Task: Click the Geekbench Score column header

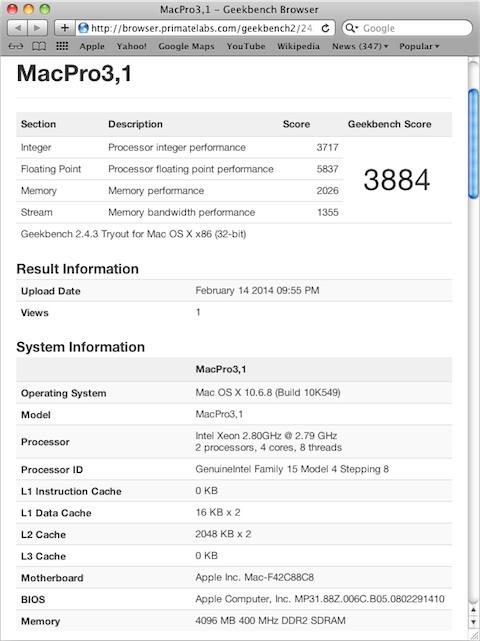Action: coord(390,124)
